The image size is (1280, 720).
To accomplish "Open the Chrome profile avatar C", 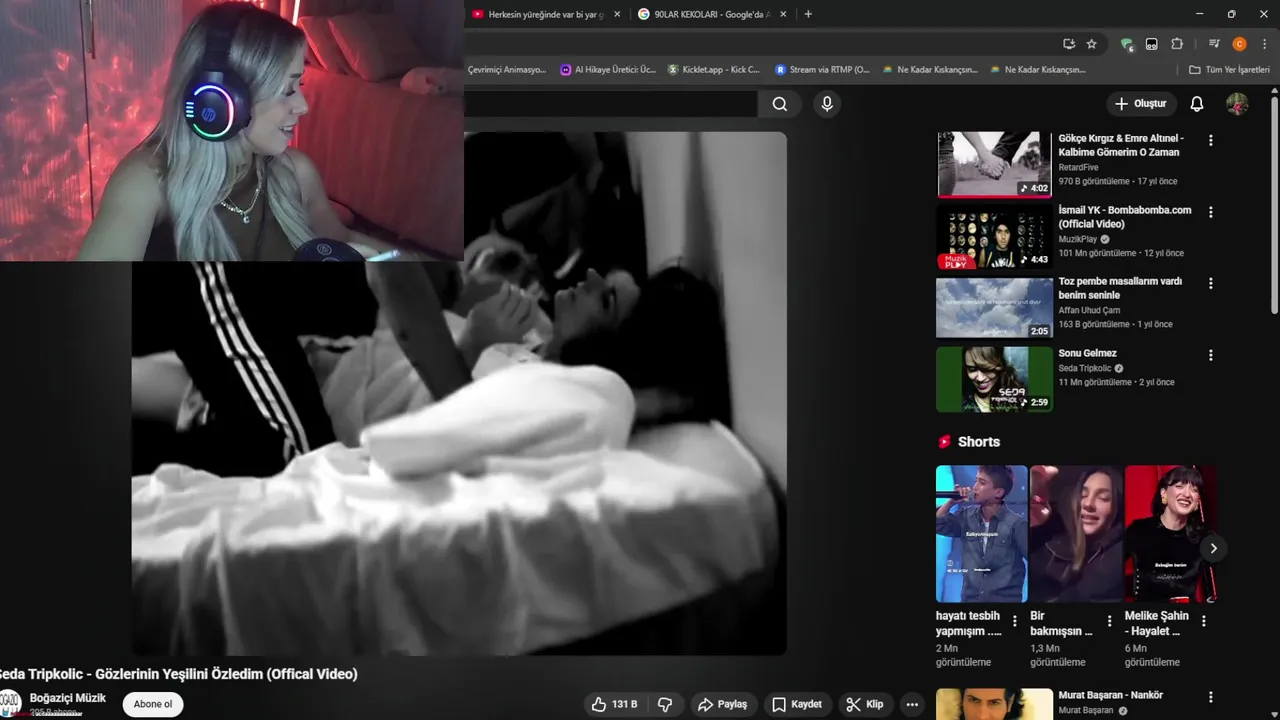I will [x=1239, y=44].
